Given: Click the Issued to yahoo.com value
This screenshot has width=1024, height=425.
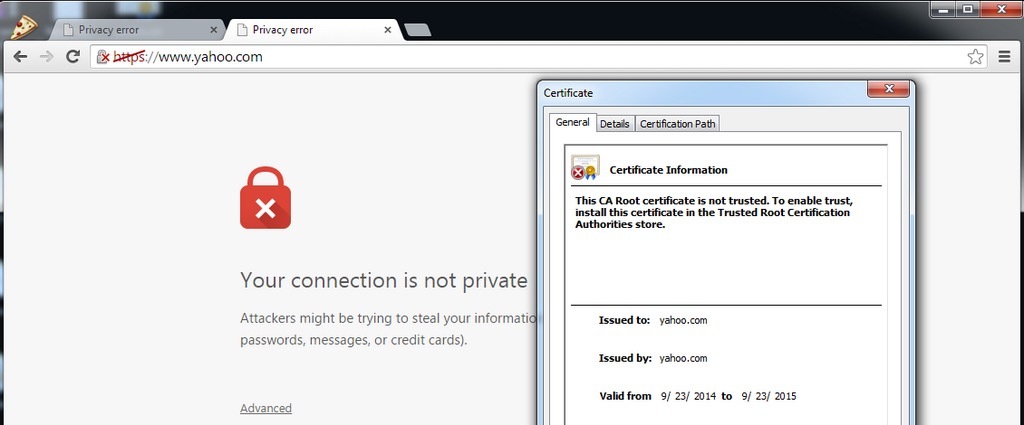Looking at the screenshot, I should 683,321.
